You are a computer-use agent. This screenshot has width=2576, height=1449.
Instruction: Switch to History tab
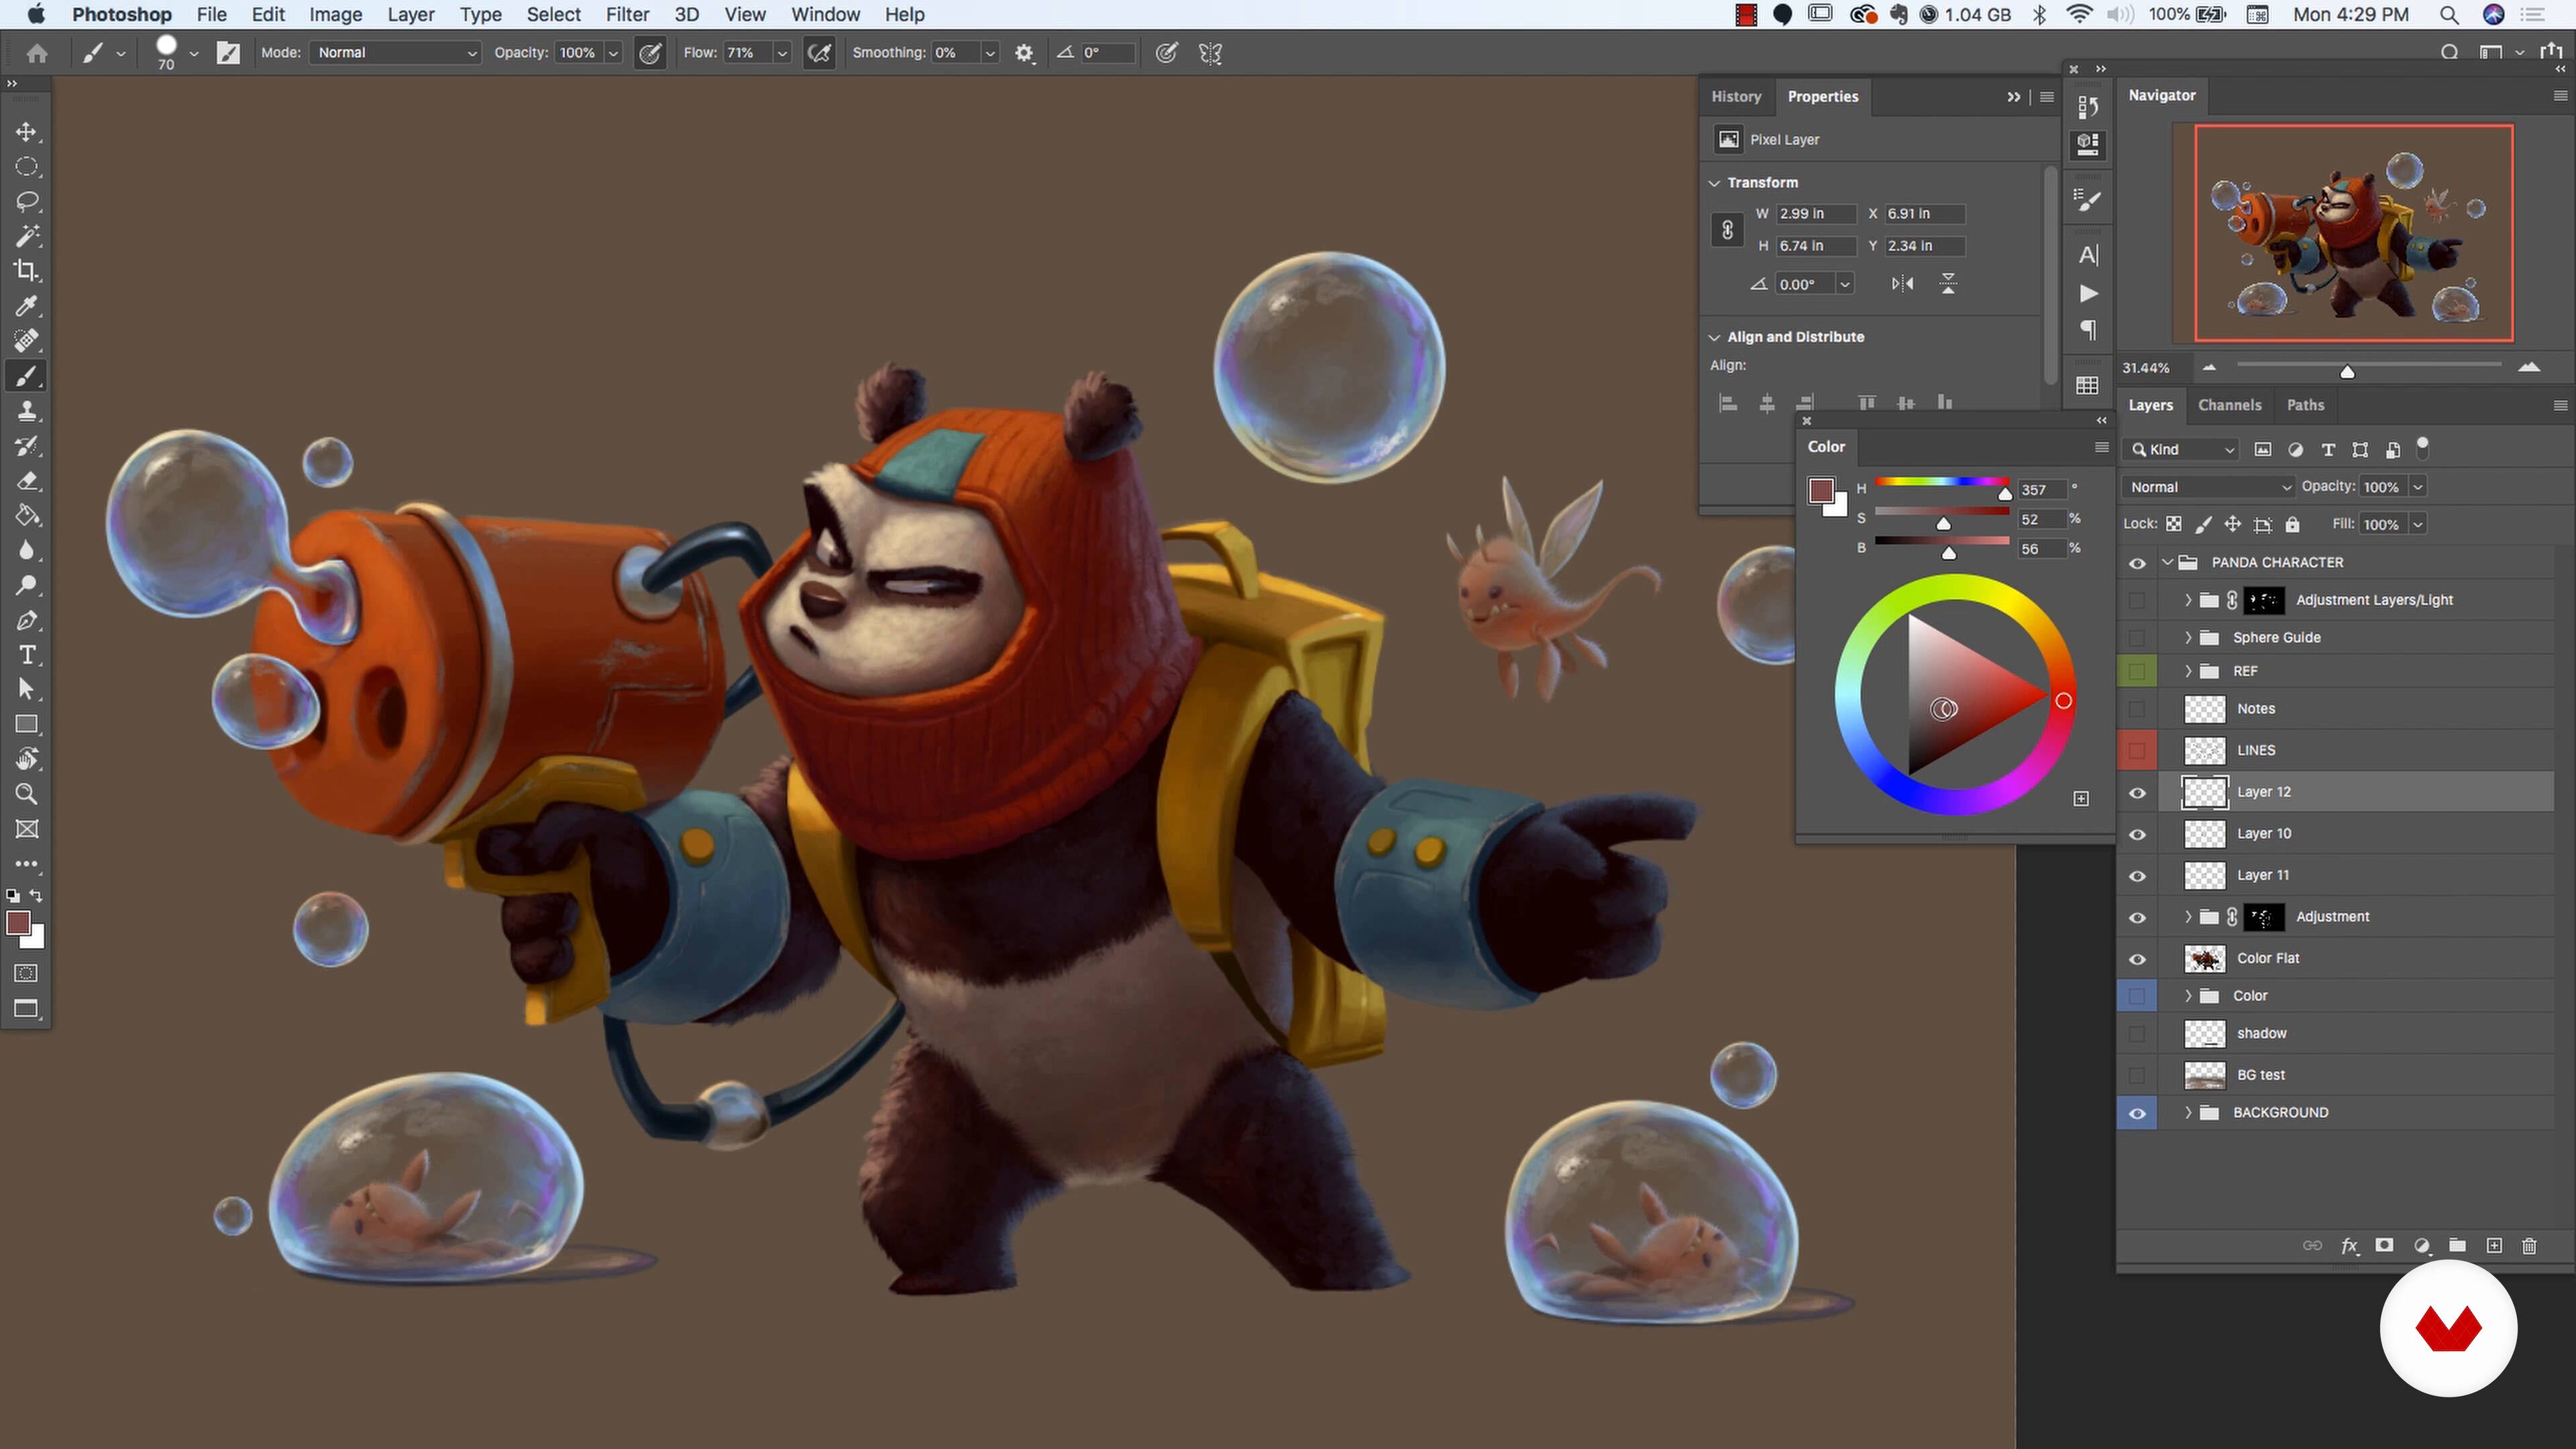[1735, 96]
